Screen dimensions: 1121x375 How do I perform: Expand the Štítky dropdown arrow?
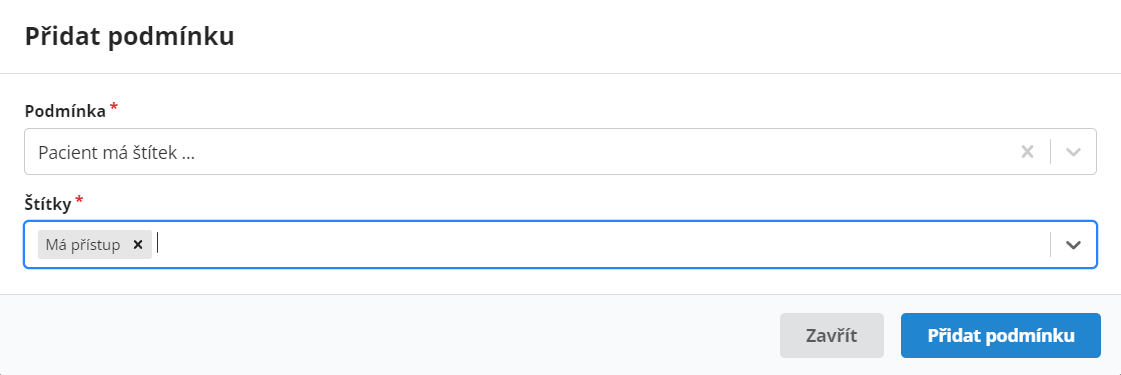click(1073, 244)
